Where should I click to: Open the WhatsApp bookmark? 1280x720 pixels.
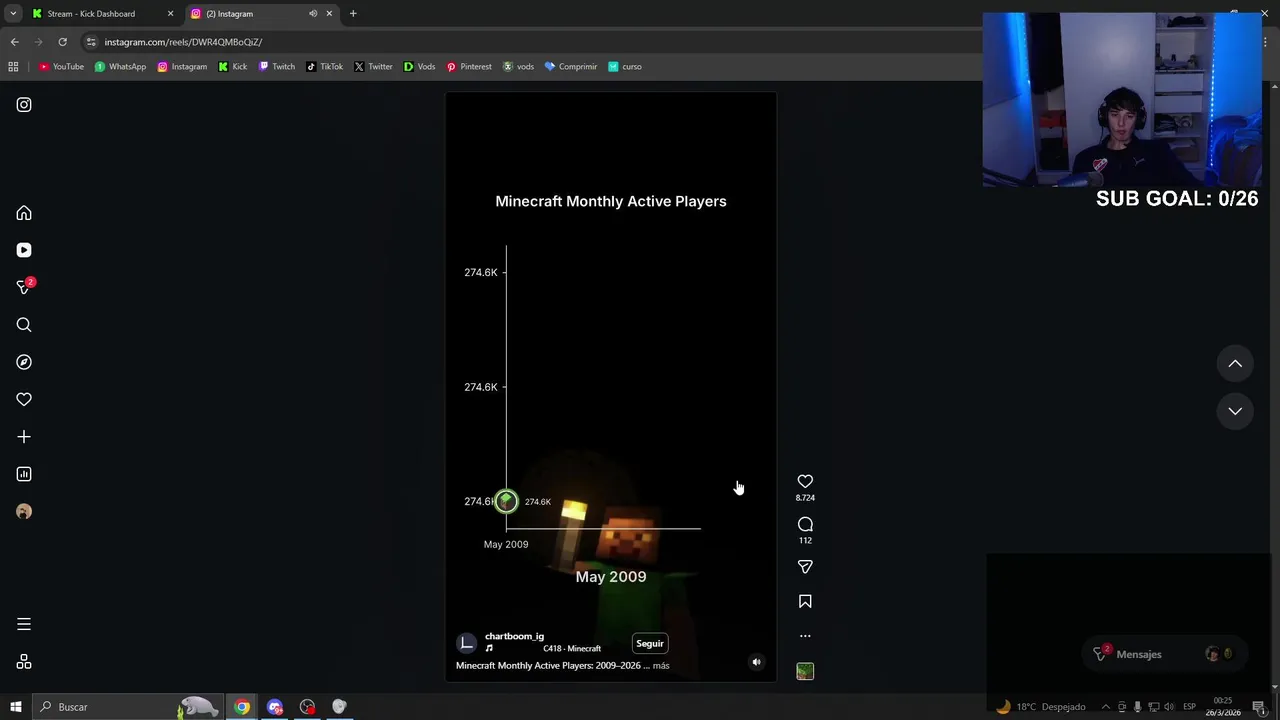point(120,67)
